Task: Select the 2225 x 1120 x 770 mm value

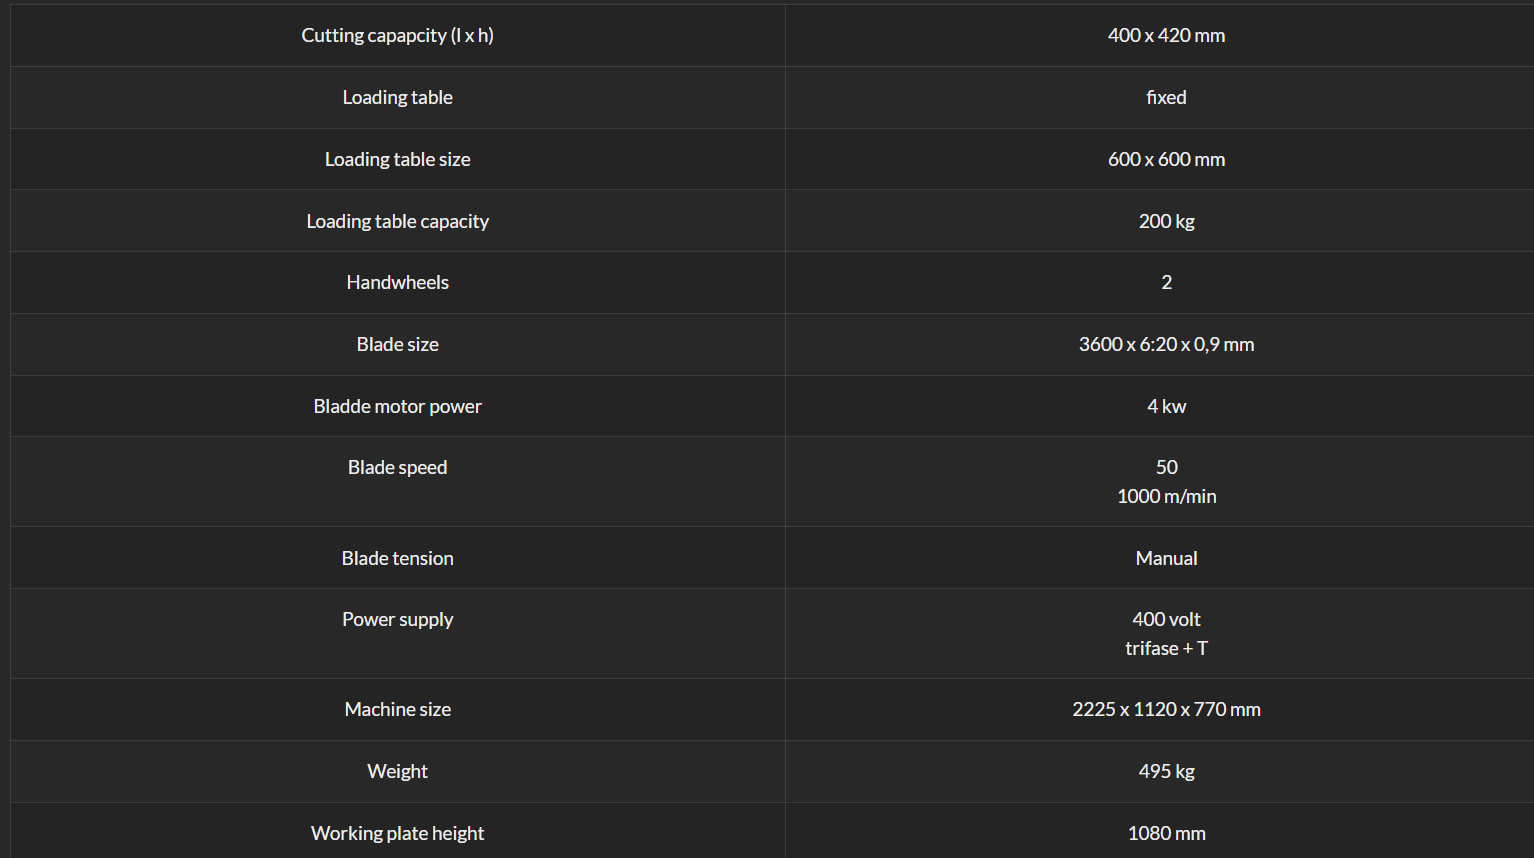Action: point(1166,710)
